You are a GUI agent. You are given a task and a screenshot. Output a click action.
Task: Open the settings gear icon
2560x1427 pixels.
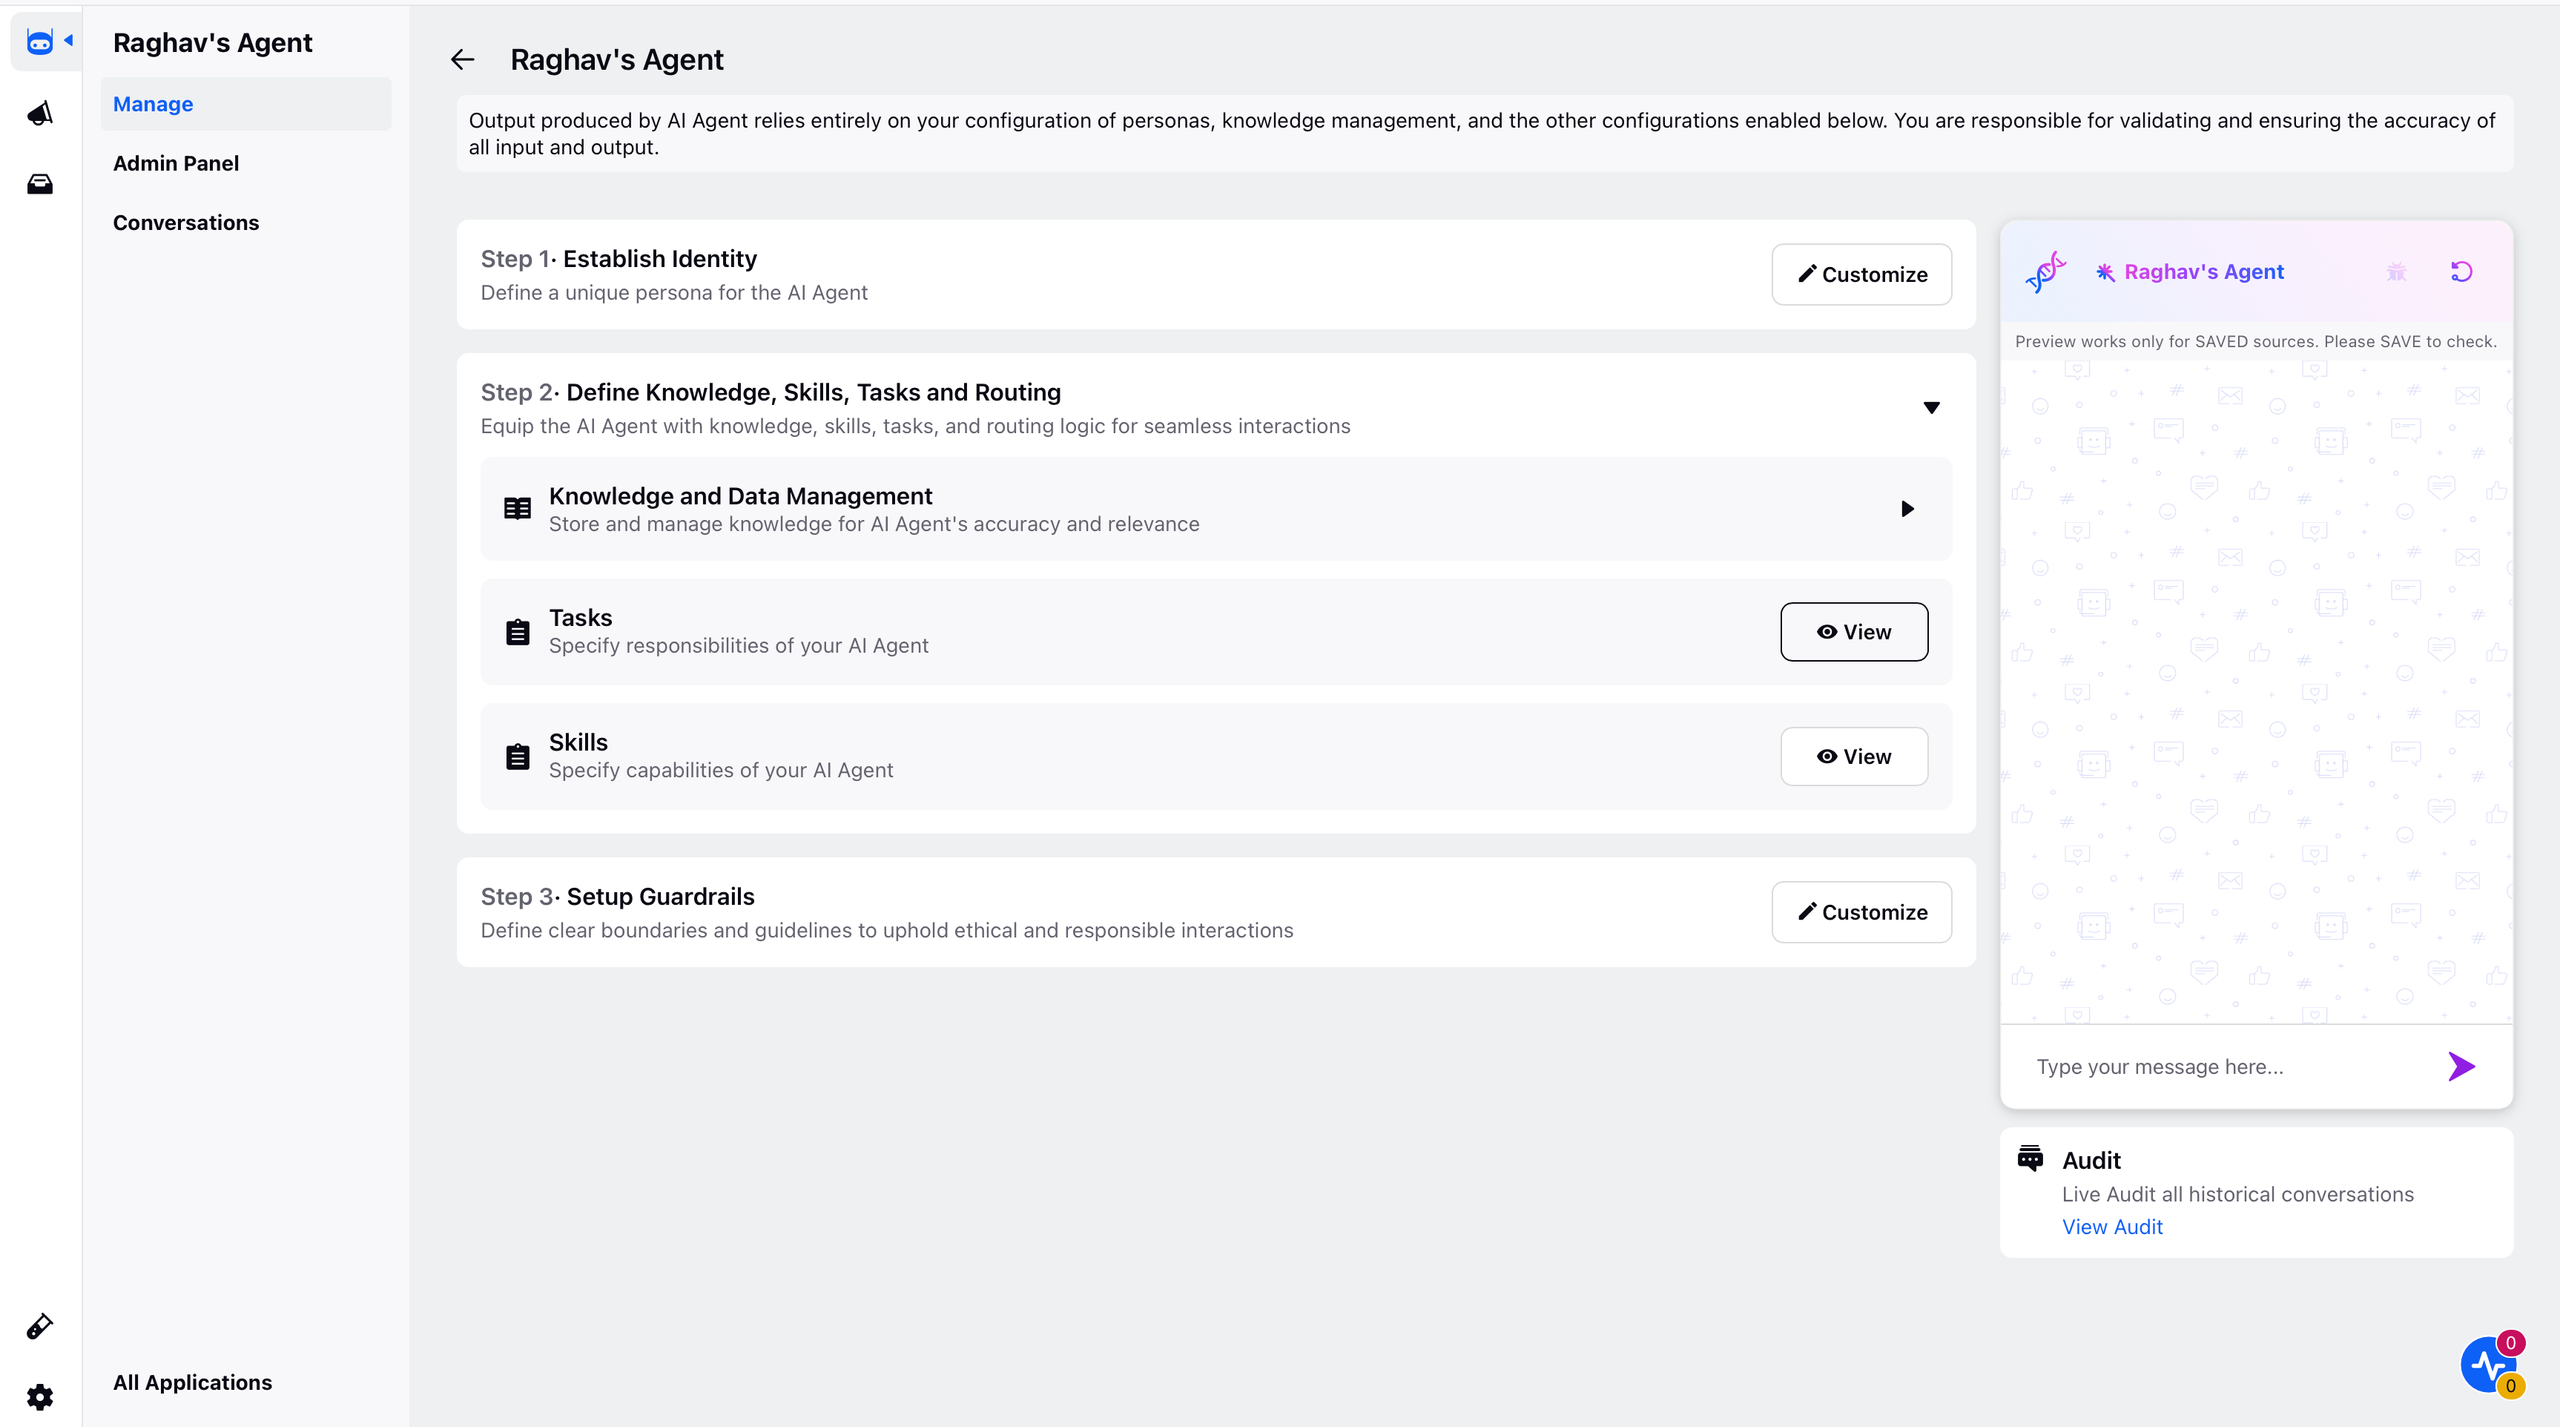click(40, 1397)
